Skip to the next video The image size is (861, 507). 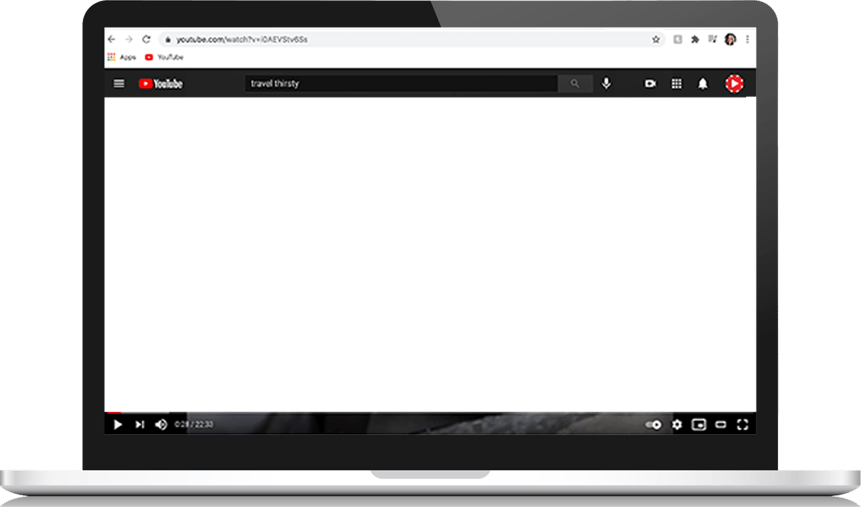[x=140, y=425]
